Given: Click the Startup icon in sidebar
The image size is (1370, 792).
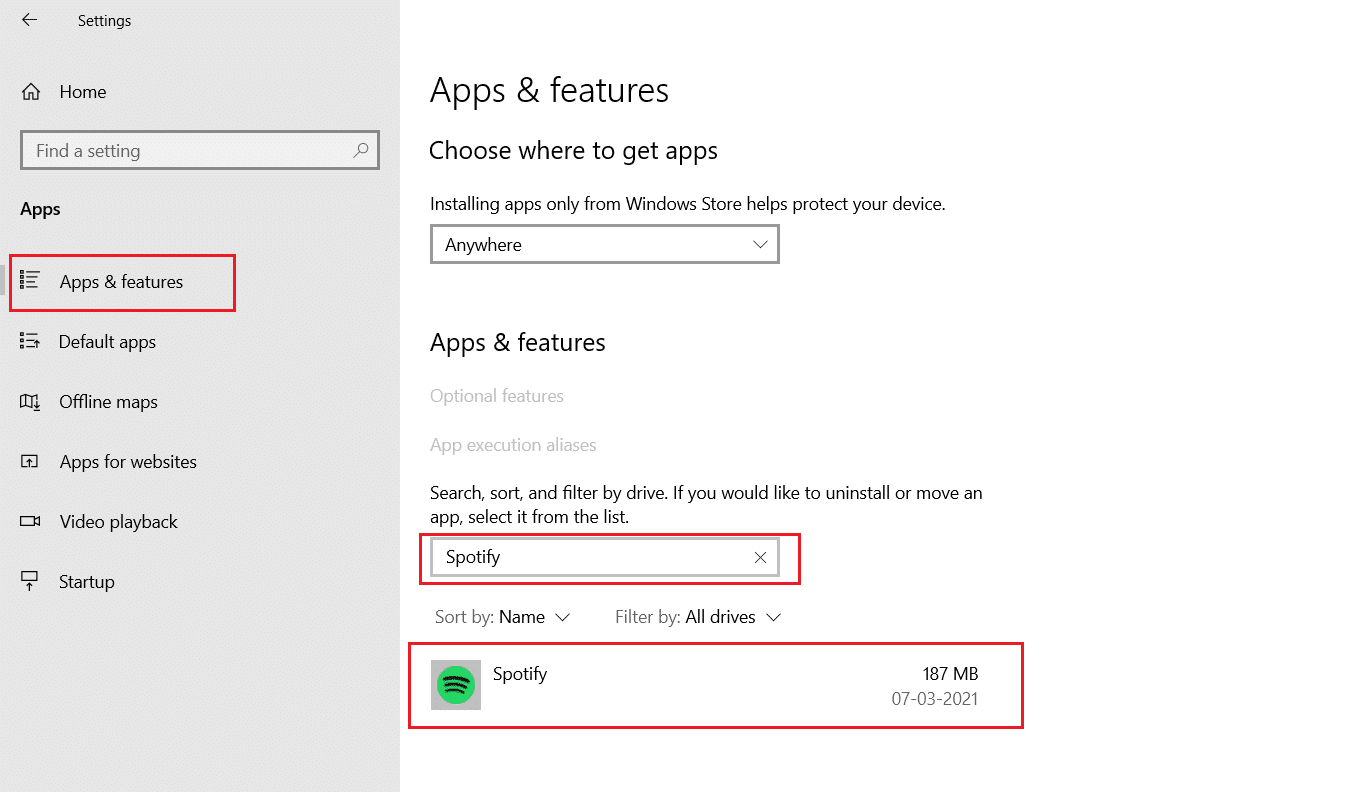Looking at the screenshot, I should click(x=30, y=582).
